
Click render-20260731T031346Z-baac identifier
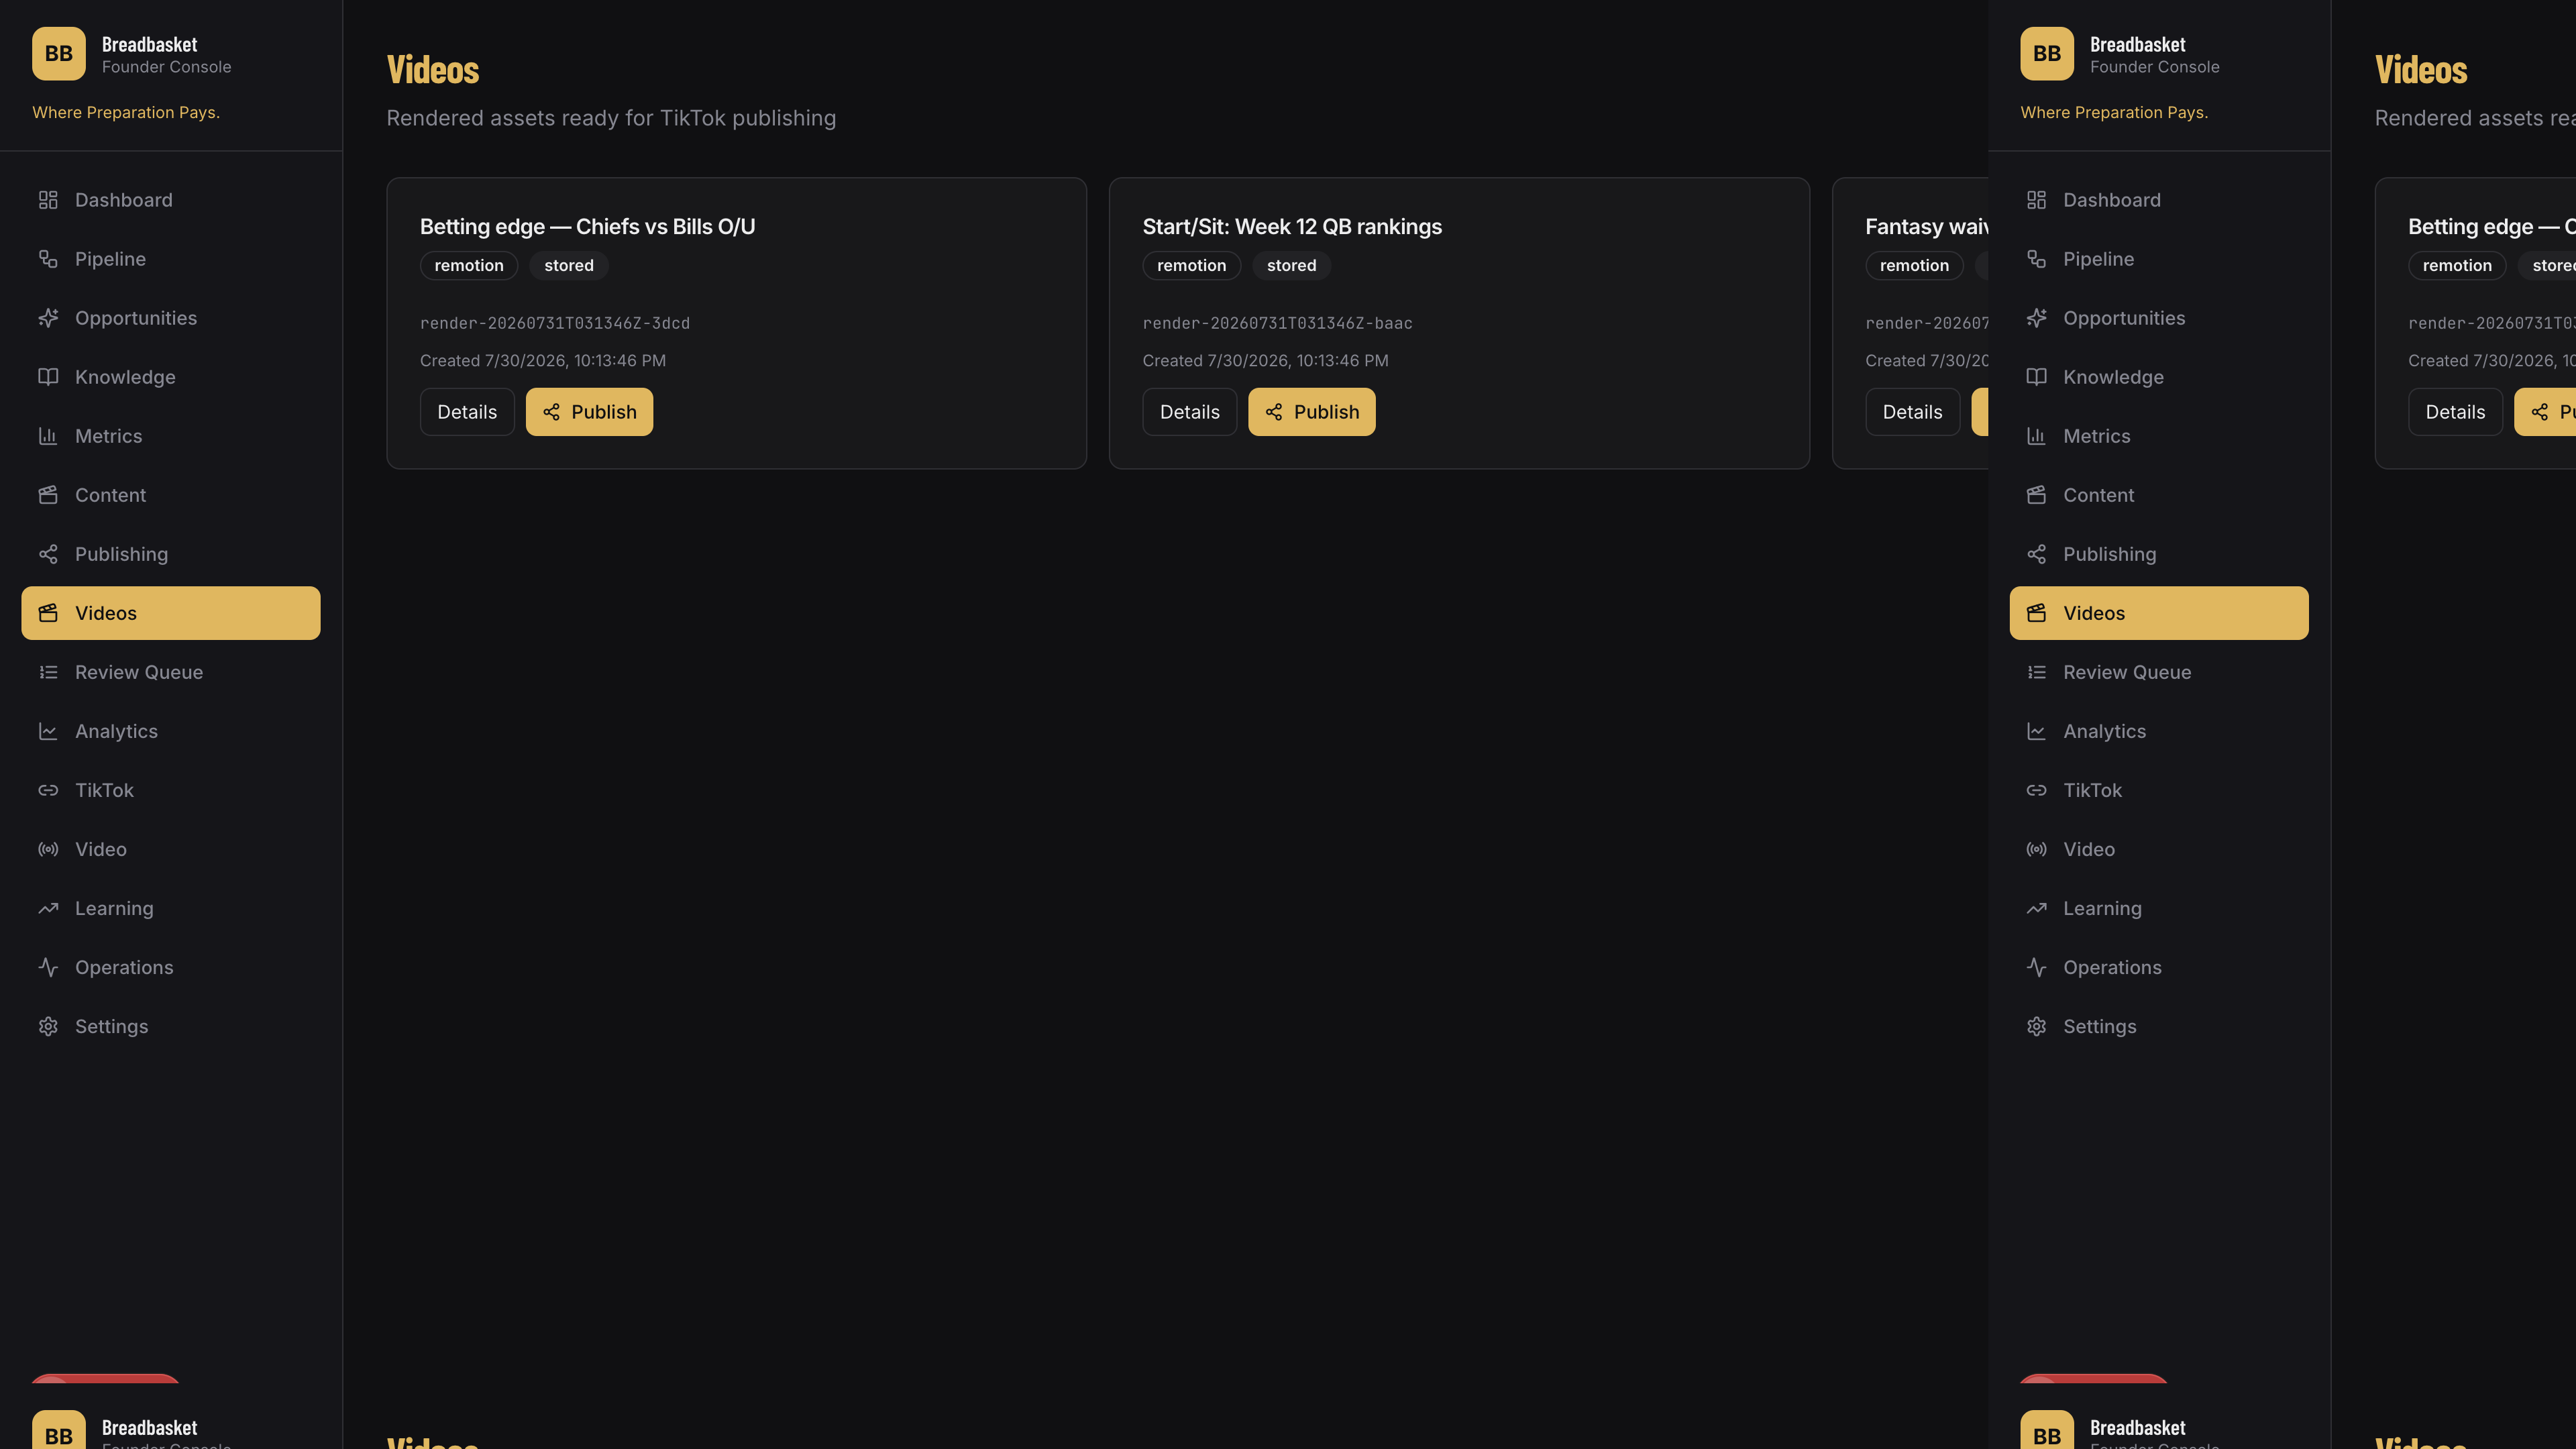pos(1278,323)
